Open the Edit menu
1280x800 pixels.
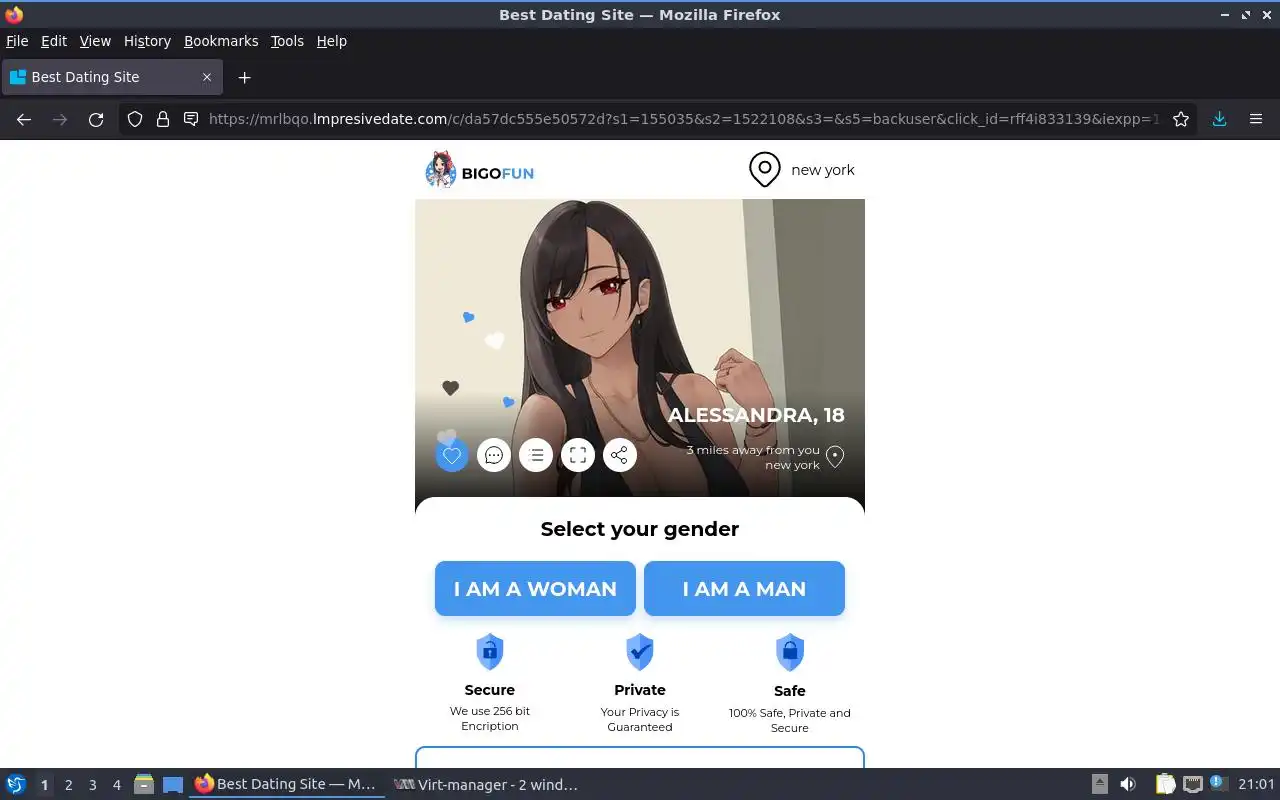coord(54,41)
